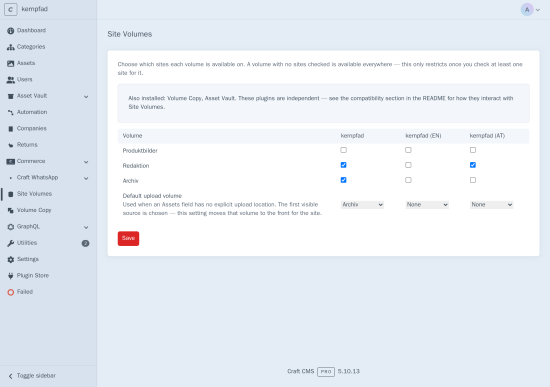Screen dimensions: 550x387
Task: Click the red Save button
Action: (128, 238)
